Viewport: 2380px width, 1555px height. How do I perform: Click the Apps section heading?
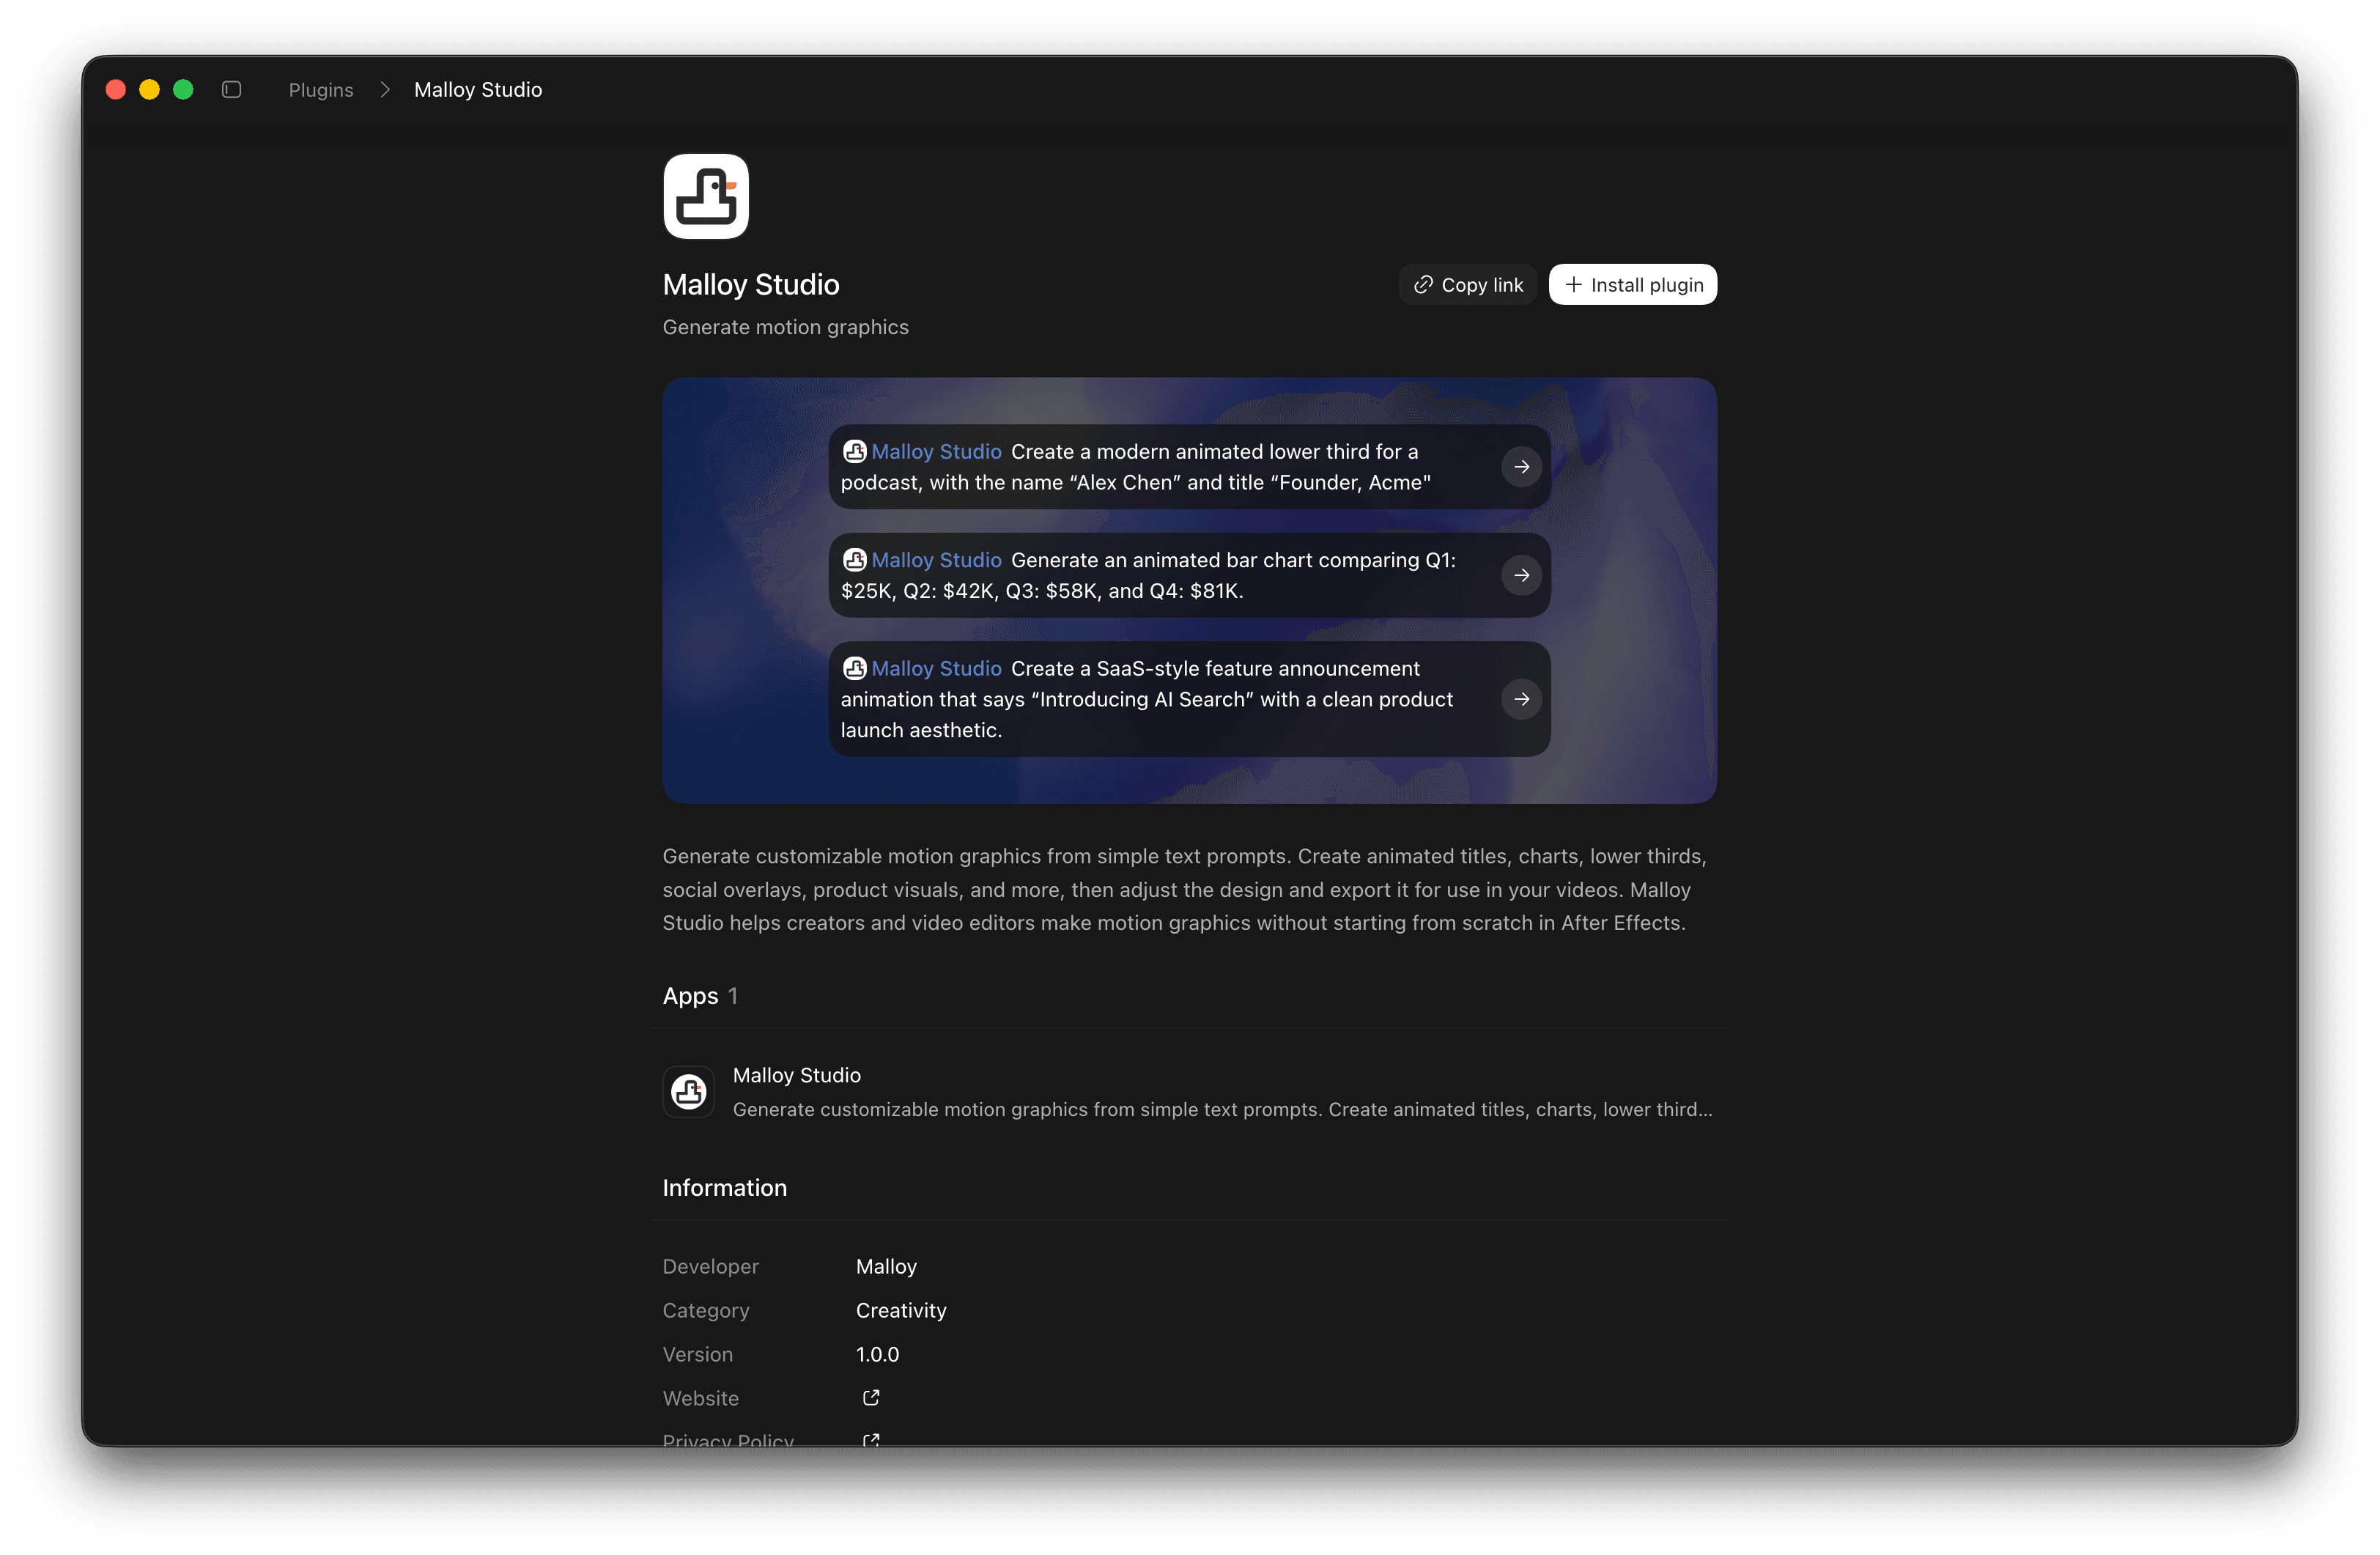pos(690,996)
